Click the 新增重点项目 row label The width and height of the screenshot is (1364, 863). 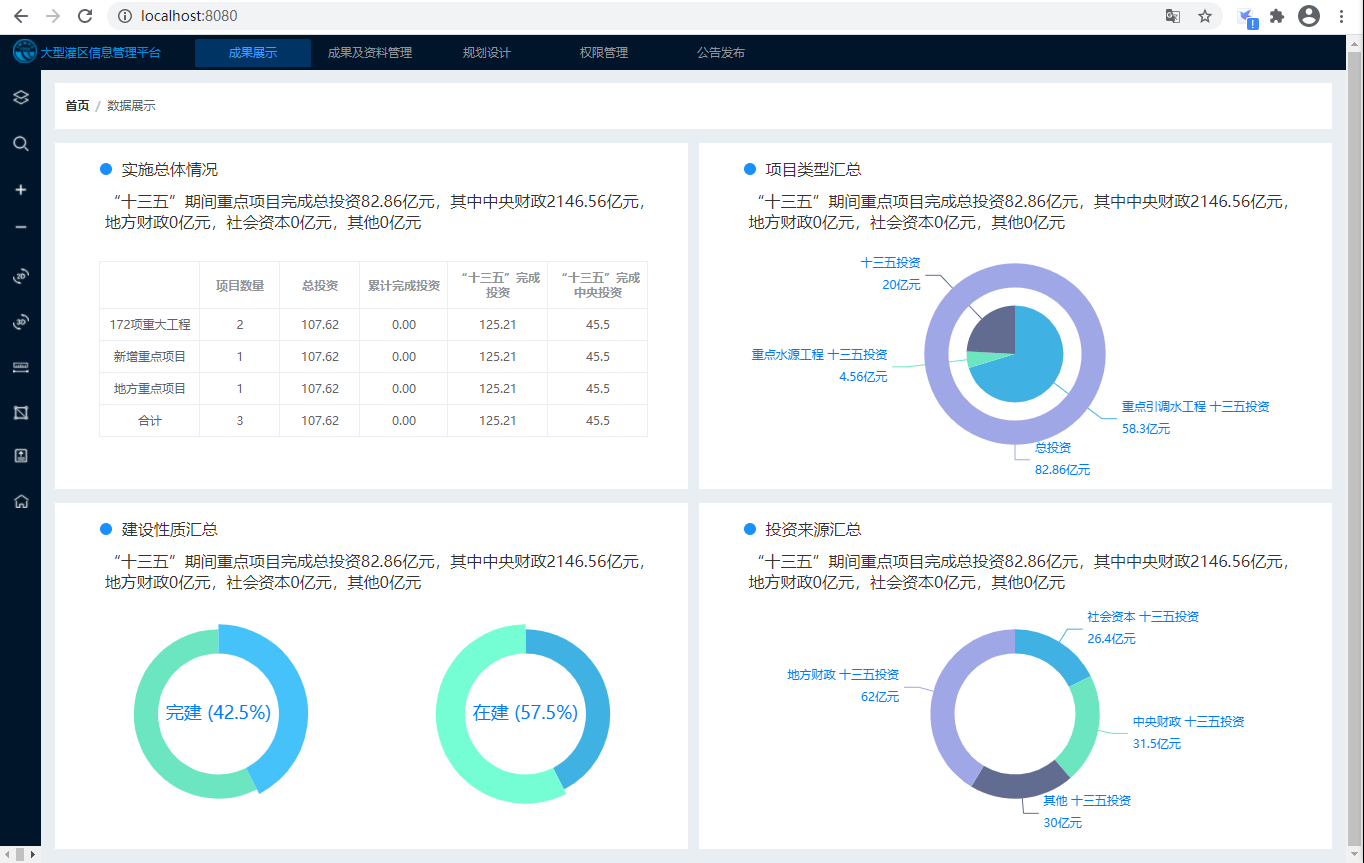(150, 357)
